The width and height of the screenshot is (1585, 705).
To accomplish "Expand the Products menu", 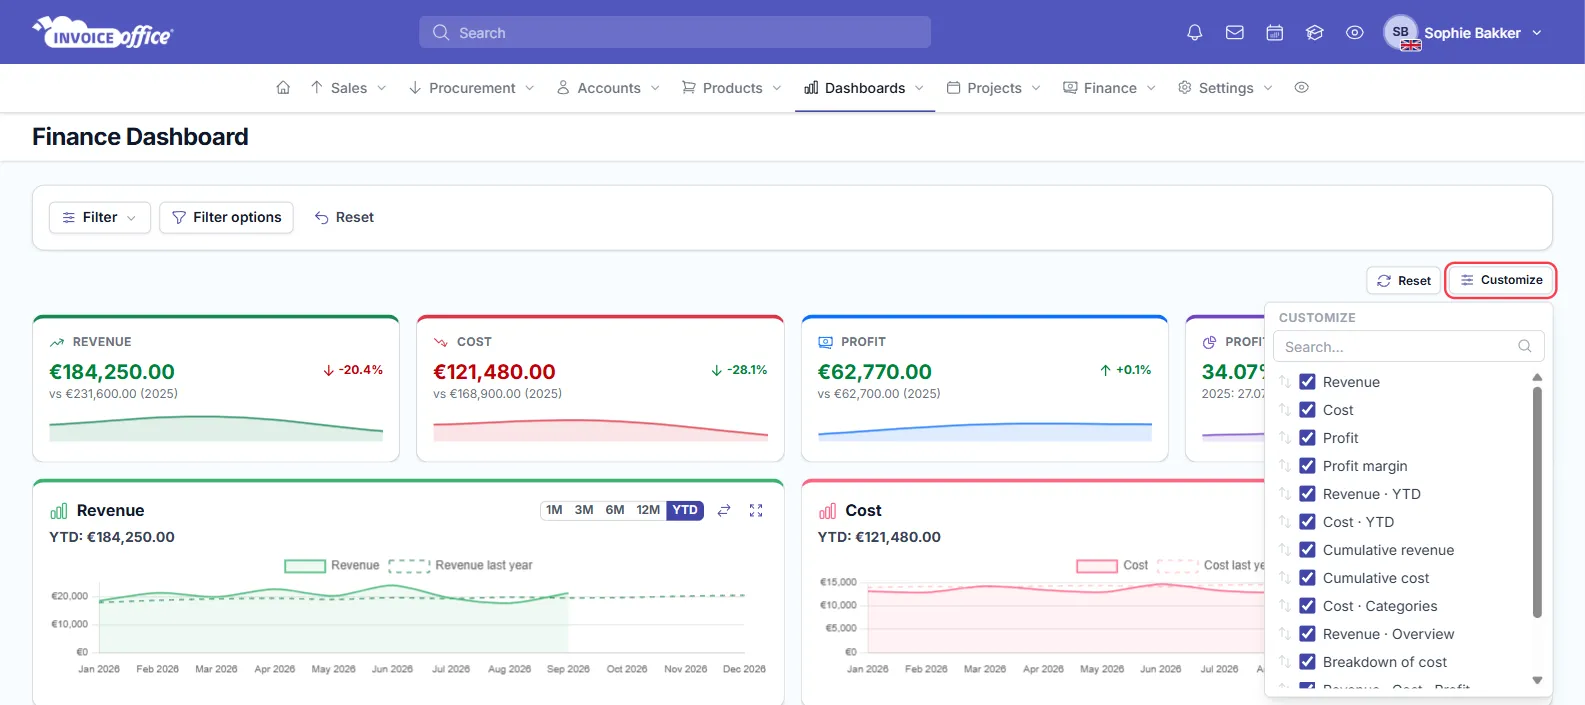I will 731,88.
